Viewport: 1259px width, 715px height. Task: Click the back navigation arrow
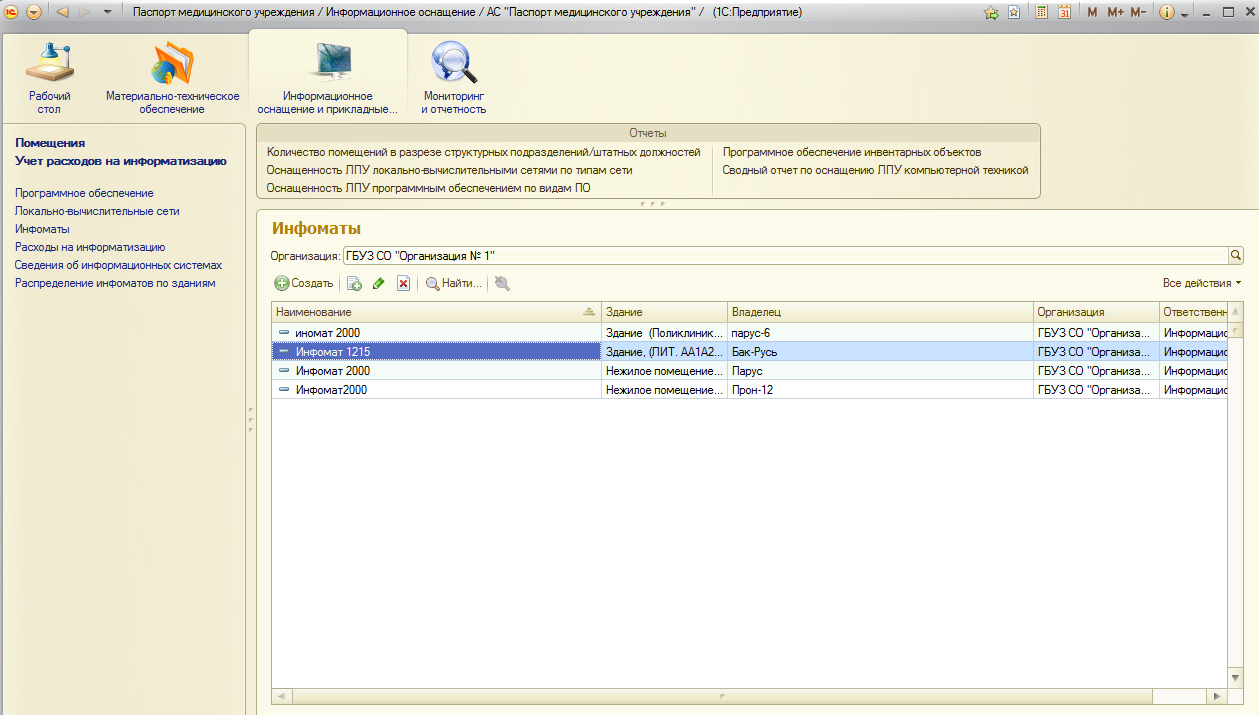pos(62,12)
